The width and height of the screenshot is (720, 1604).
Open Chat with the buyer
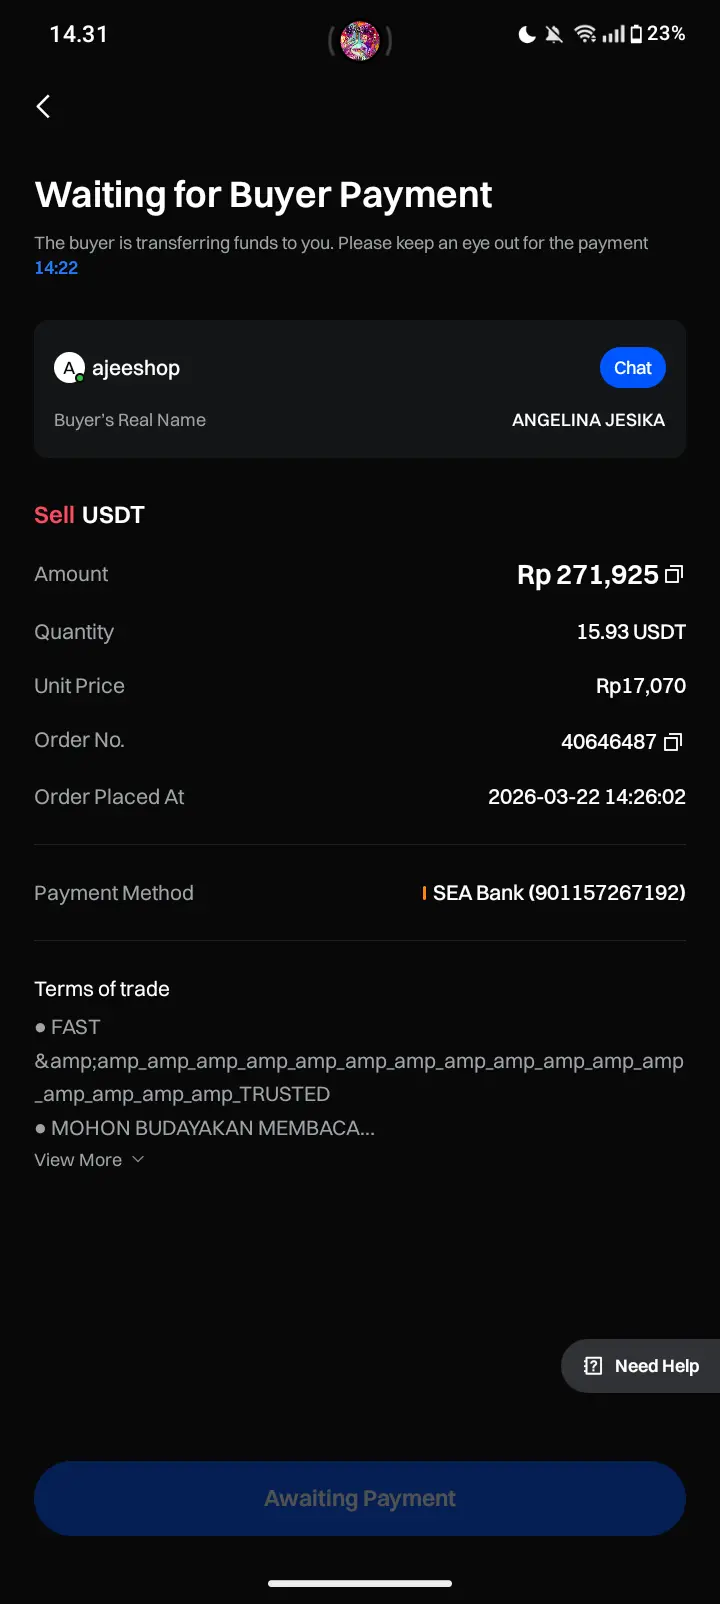pos(633,368)
